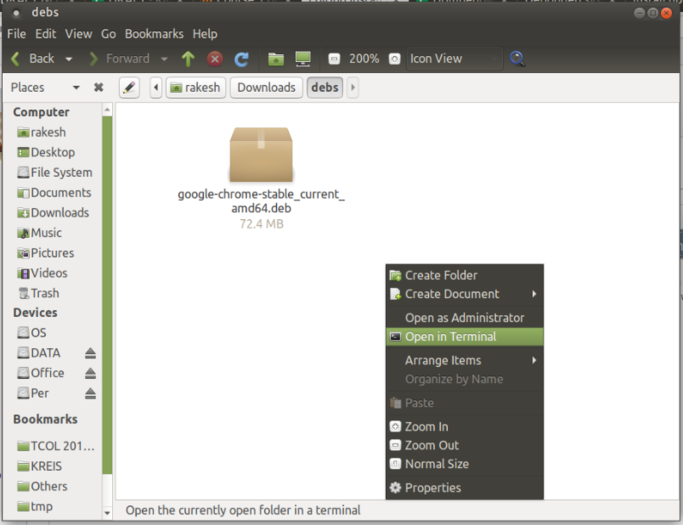Reload the current folder view
The width and height of the screenshot is (683, 525).
click(x=241, y=59)
